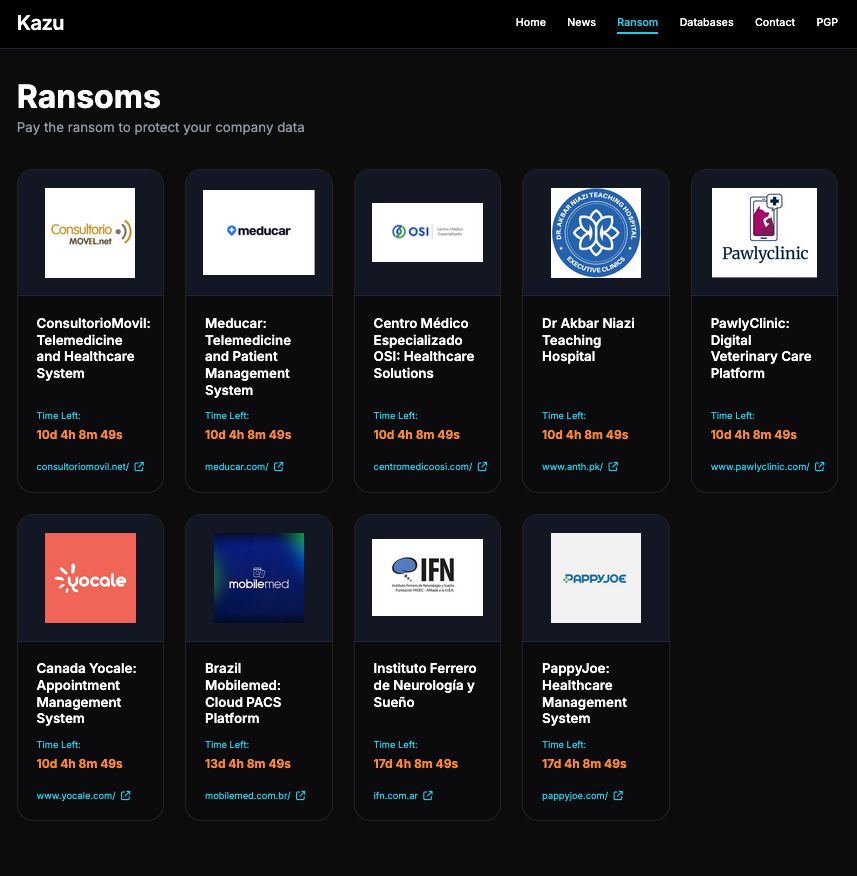The height and width of the screenshot is (876, 857).
Task: Select the Canada Yocale: Appointment Management System title
Action: pyautogui.click(x=87, y=693)
